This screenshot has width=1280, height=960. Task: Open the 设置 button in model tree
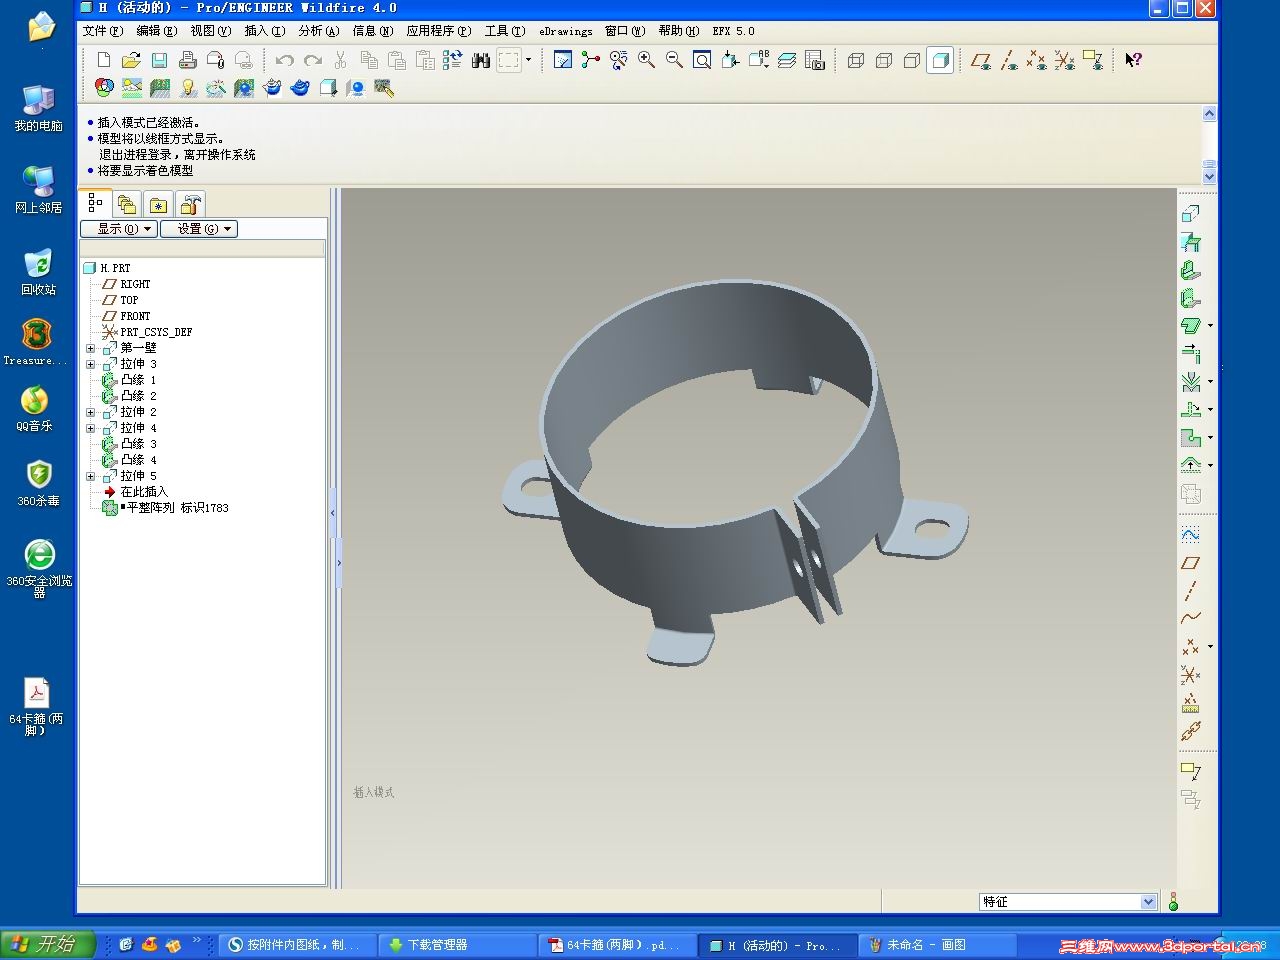pyautogui.click(x=198, y=229)
